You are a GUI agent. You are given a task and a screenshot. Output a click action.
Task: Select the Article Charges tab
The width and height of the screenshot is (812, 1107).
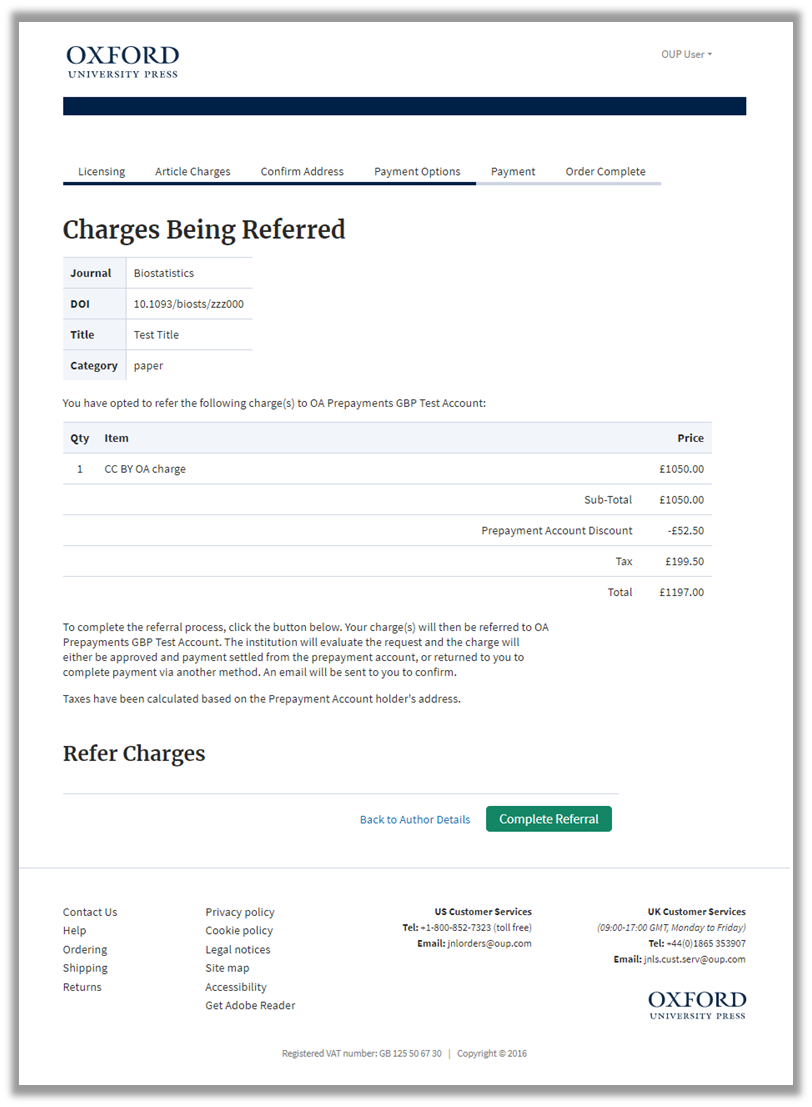click(192, 171)
